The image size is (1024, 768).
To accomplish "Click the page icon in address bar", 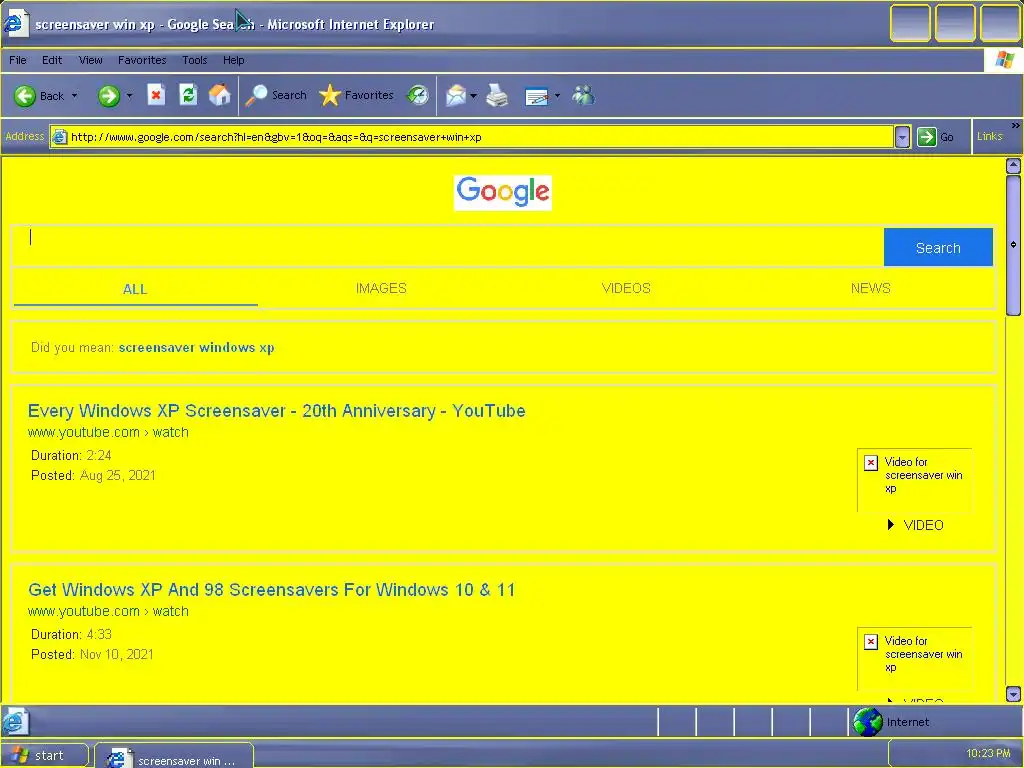I will click(x=59, y=137).
